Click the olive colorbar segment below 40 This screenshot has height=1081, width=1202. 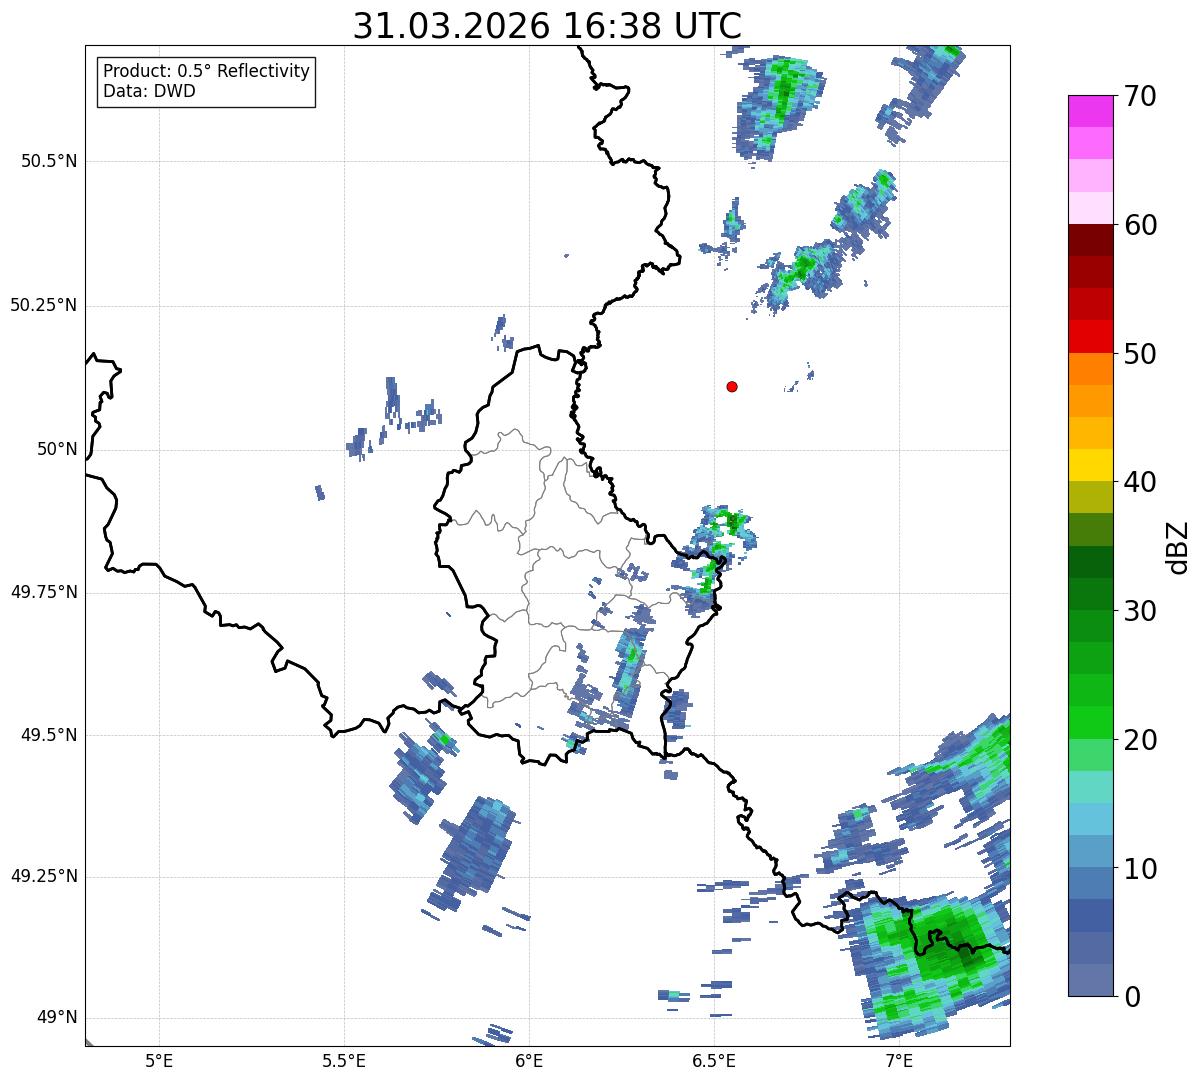[1090, 498]
